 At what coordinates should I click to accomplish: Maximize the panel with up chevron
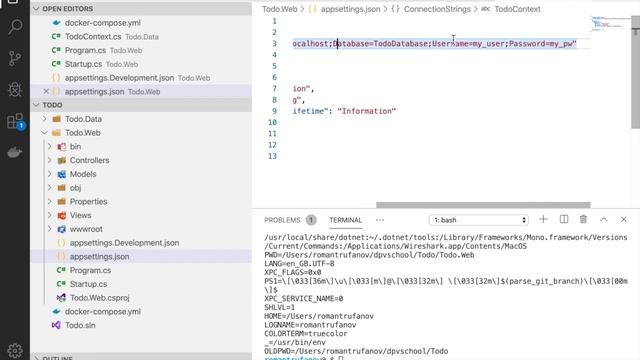(604, 220)
